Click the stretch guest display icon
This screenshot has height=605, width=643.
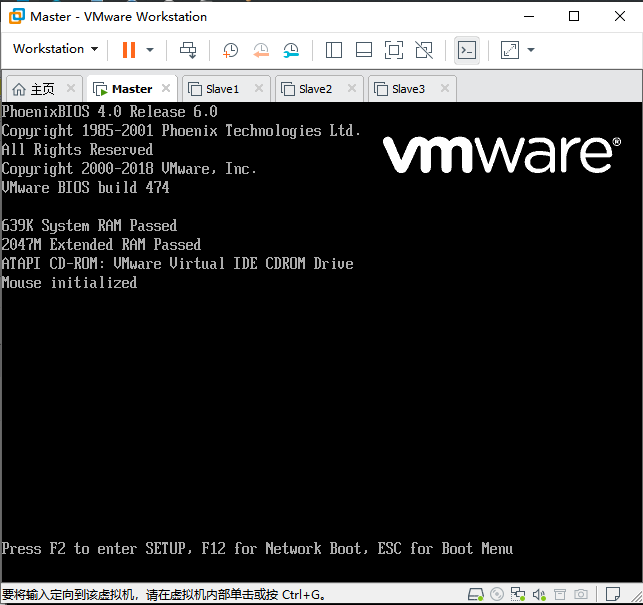point(510,50)
